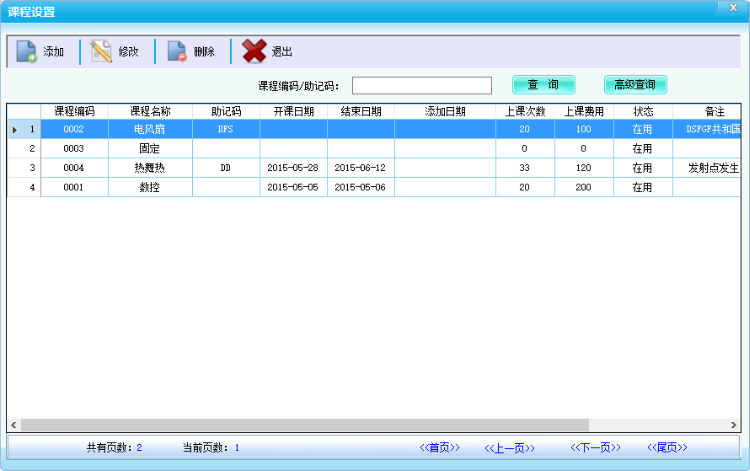Click the 修改 toolbar label
This screenshot has height=471, width=750.
click(129, 52)
